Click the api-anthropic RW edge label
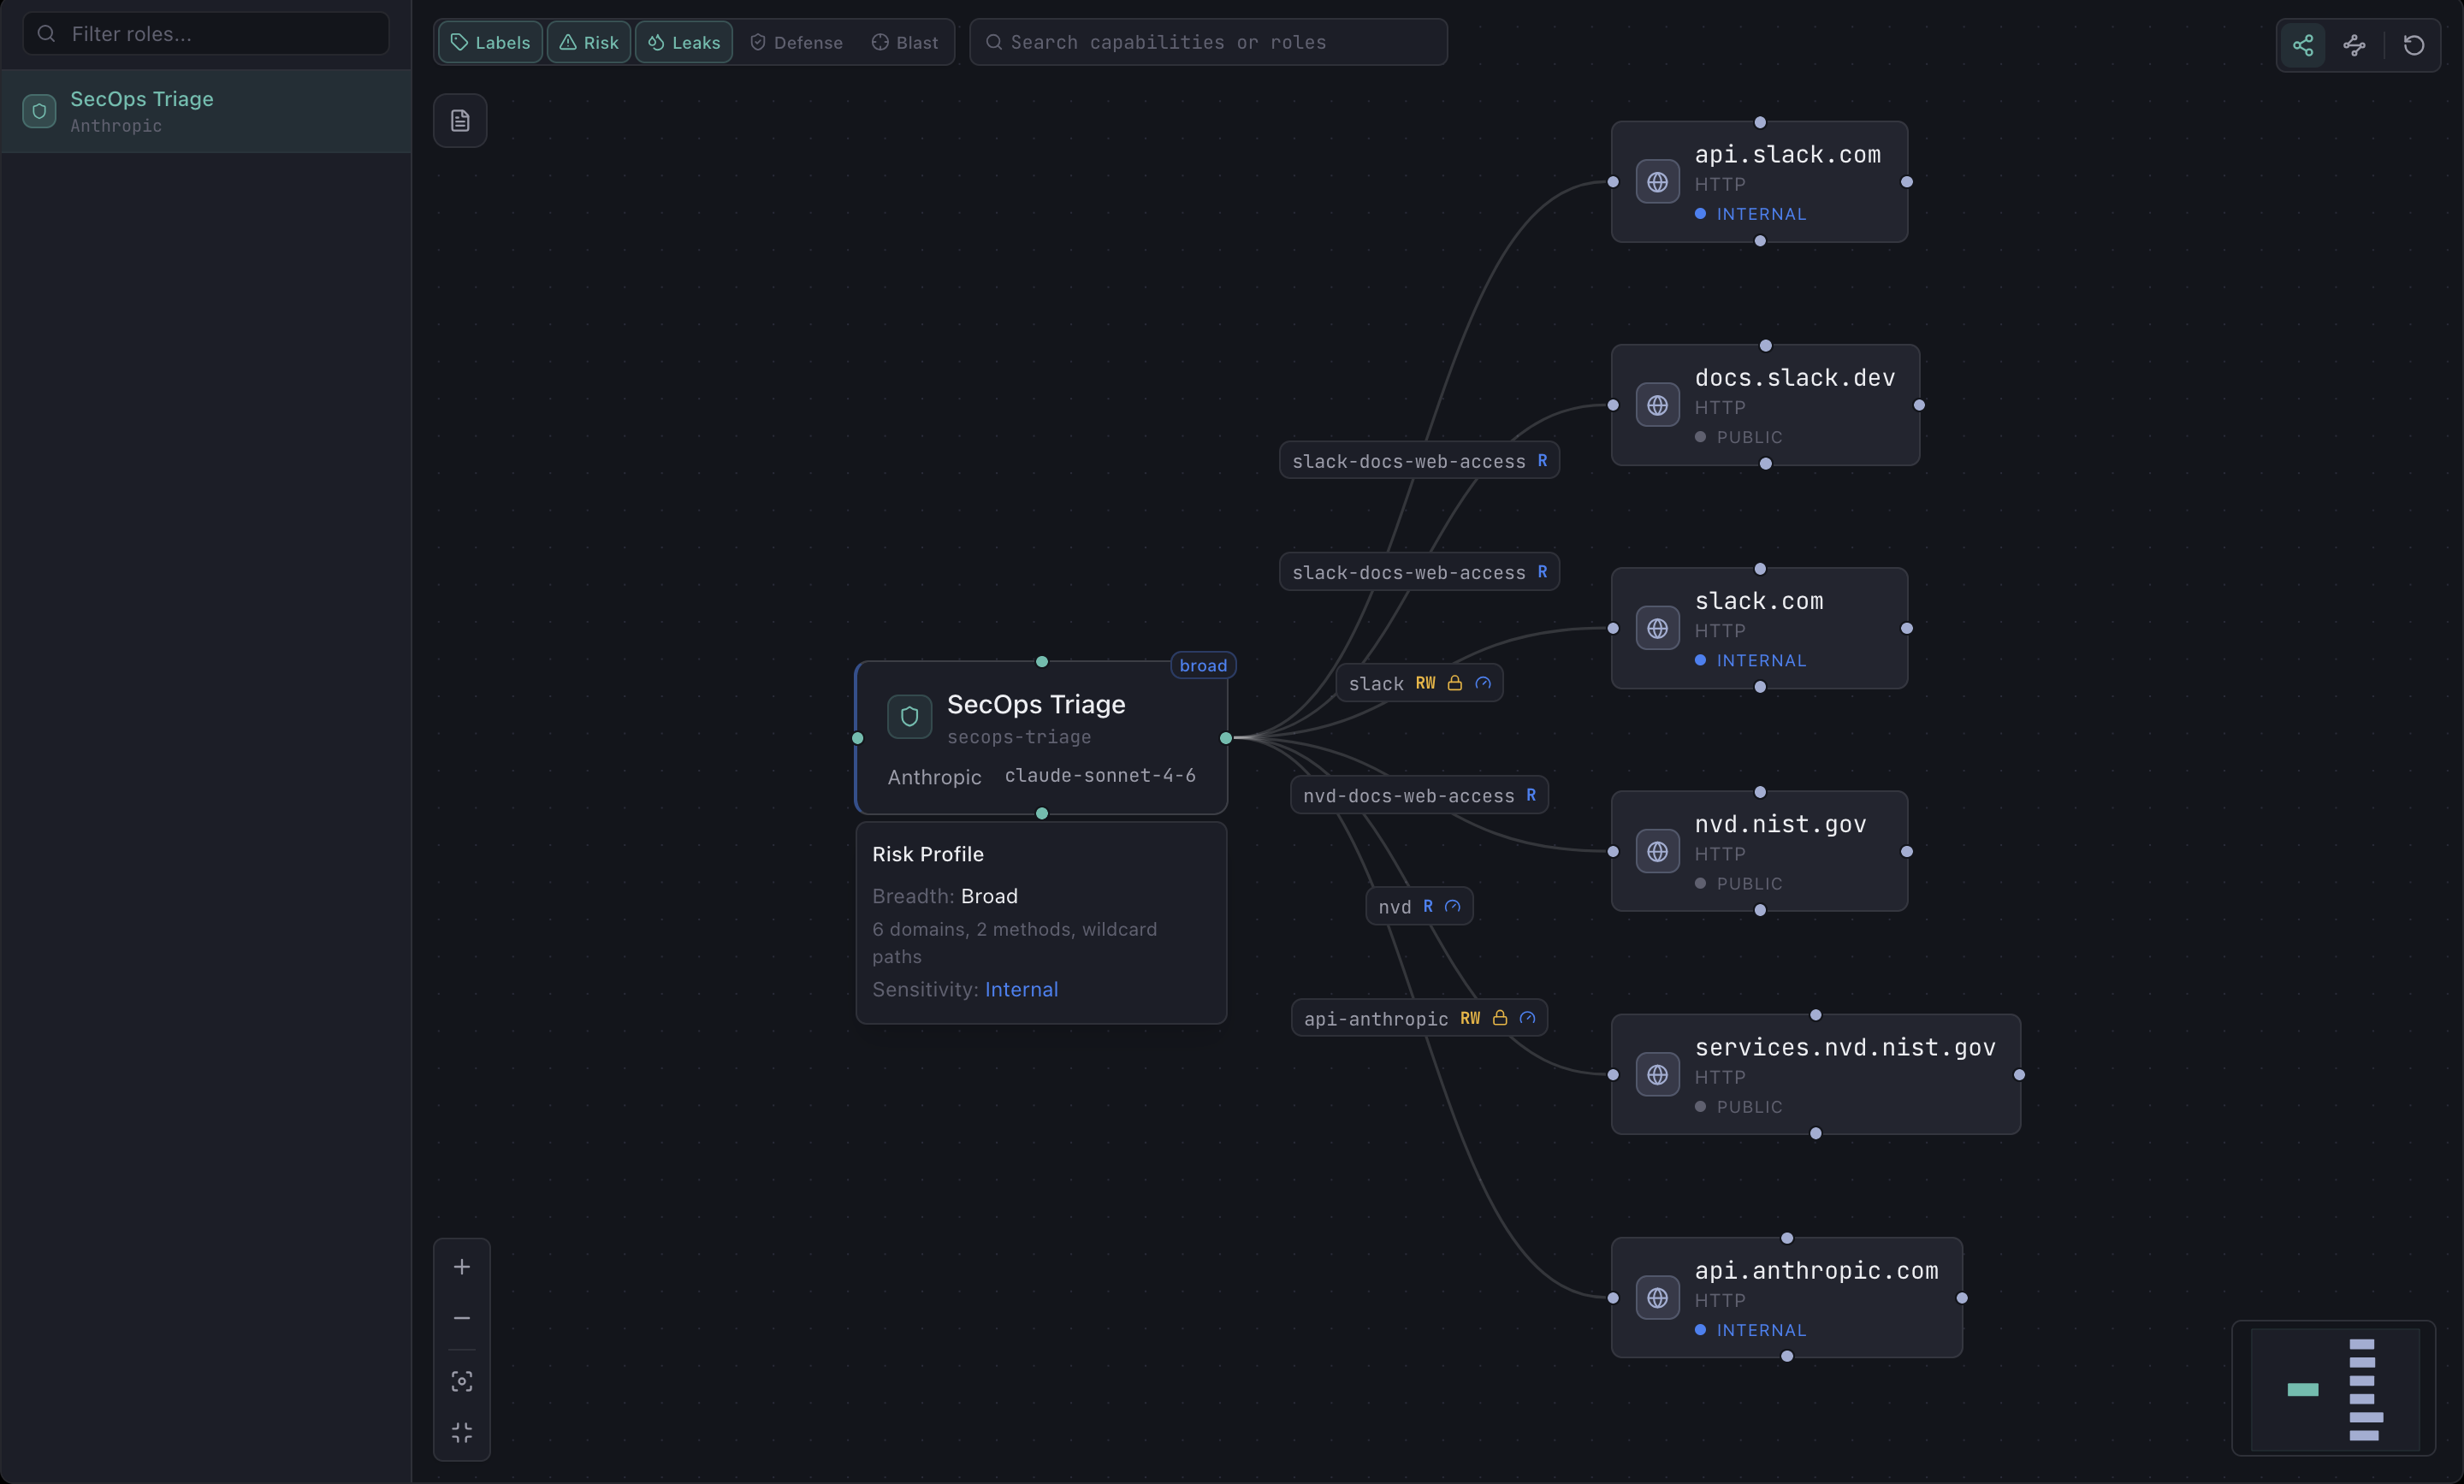This screenshot has height=1484, width=2464. click(x=1419, y=1018)
